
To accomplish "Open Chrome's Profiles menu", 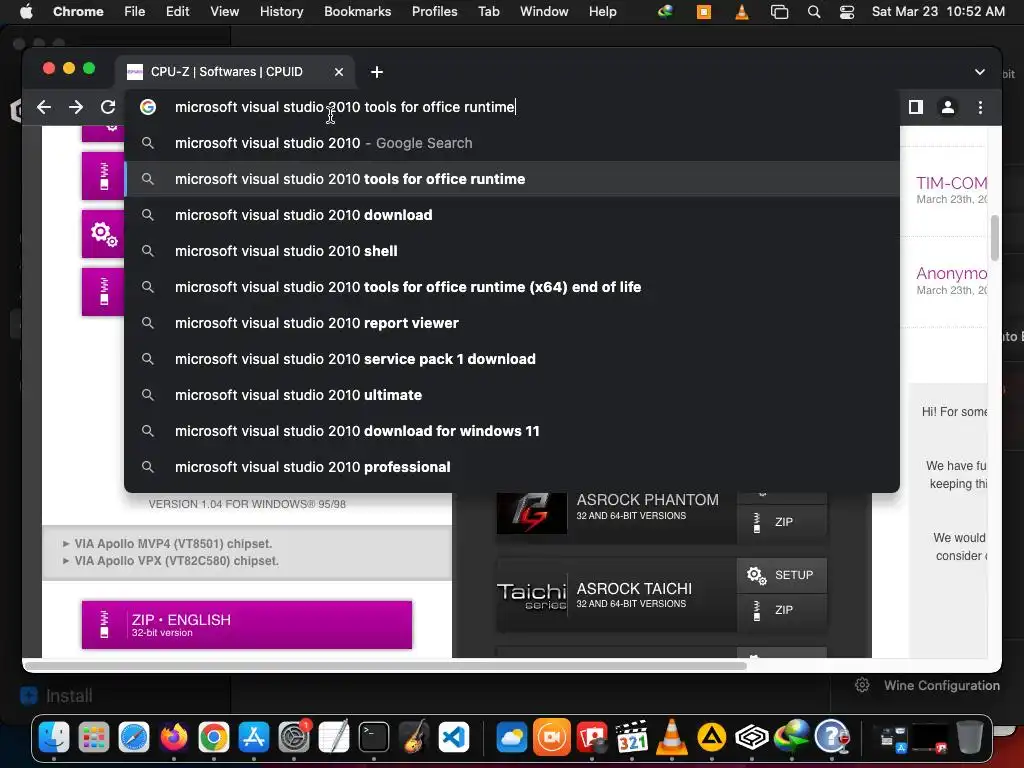I will click(434, 11).
